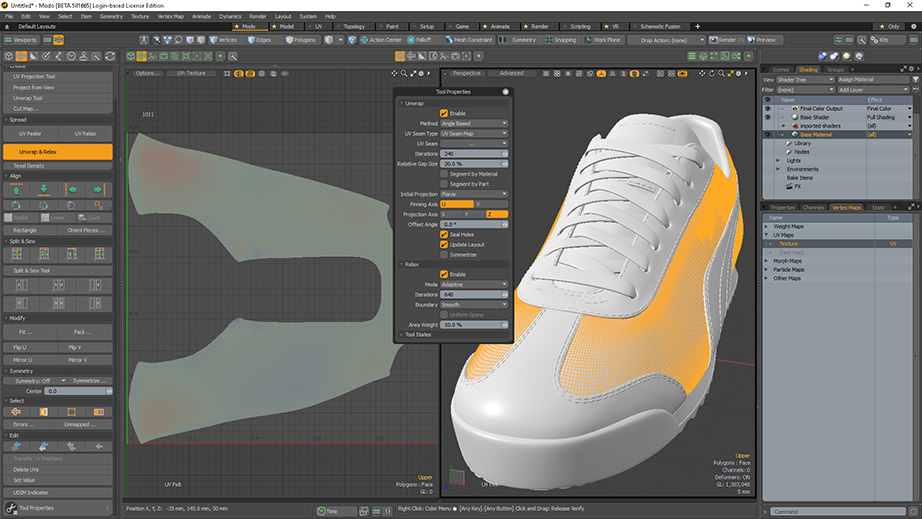
Task: Open the Vertex Map menu
Action: click(x=171, y=16)
